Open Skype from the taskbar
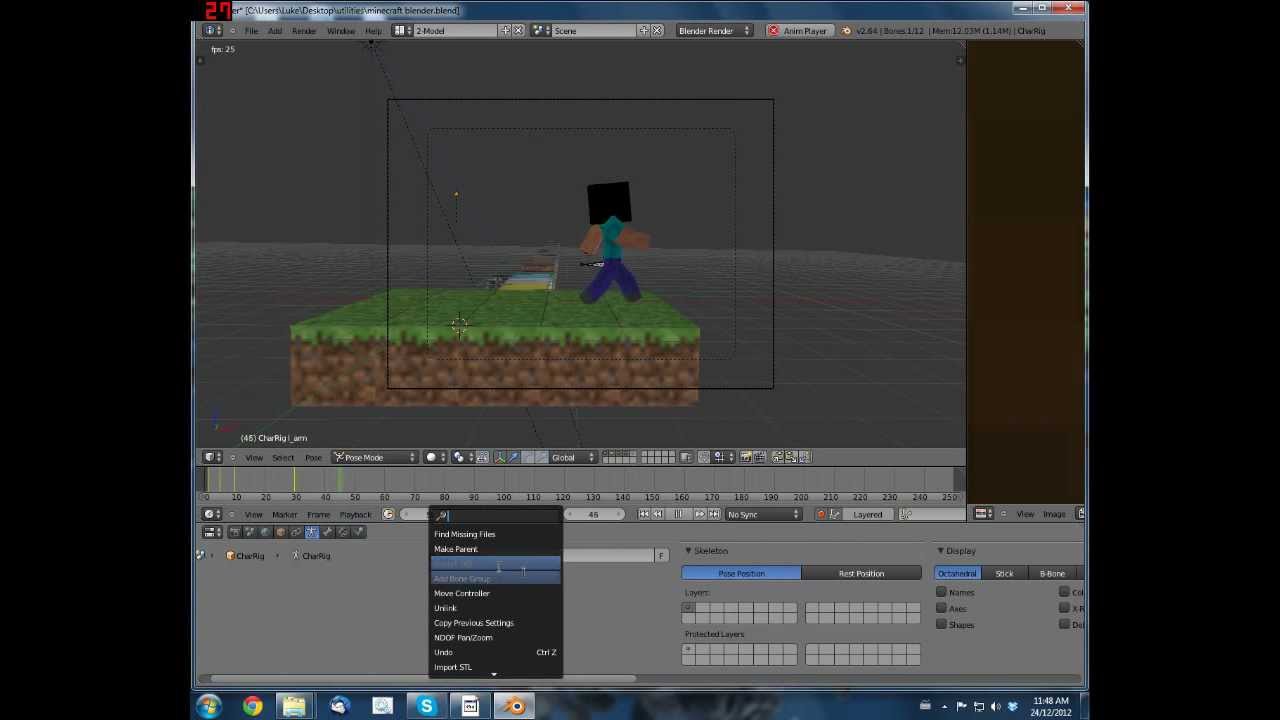This screenshot has width=1280, height=720. coord(426,707)
